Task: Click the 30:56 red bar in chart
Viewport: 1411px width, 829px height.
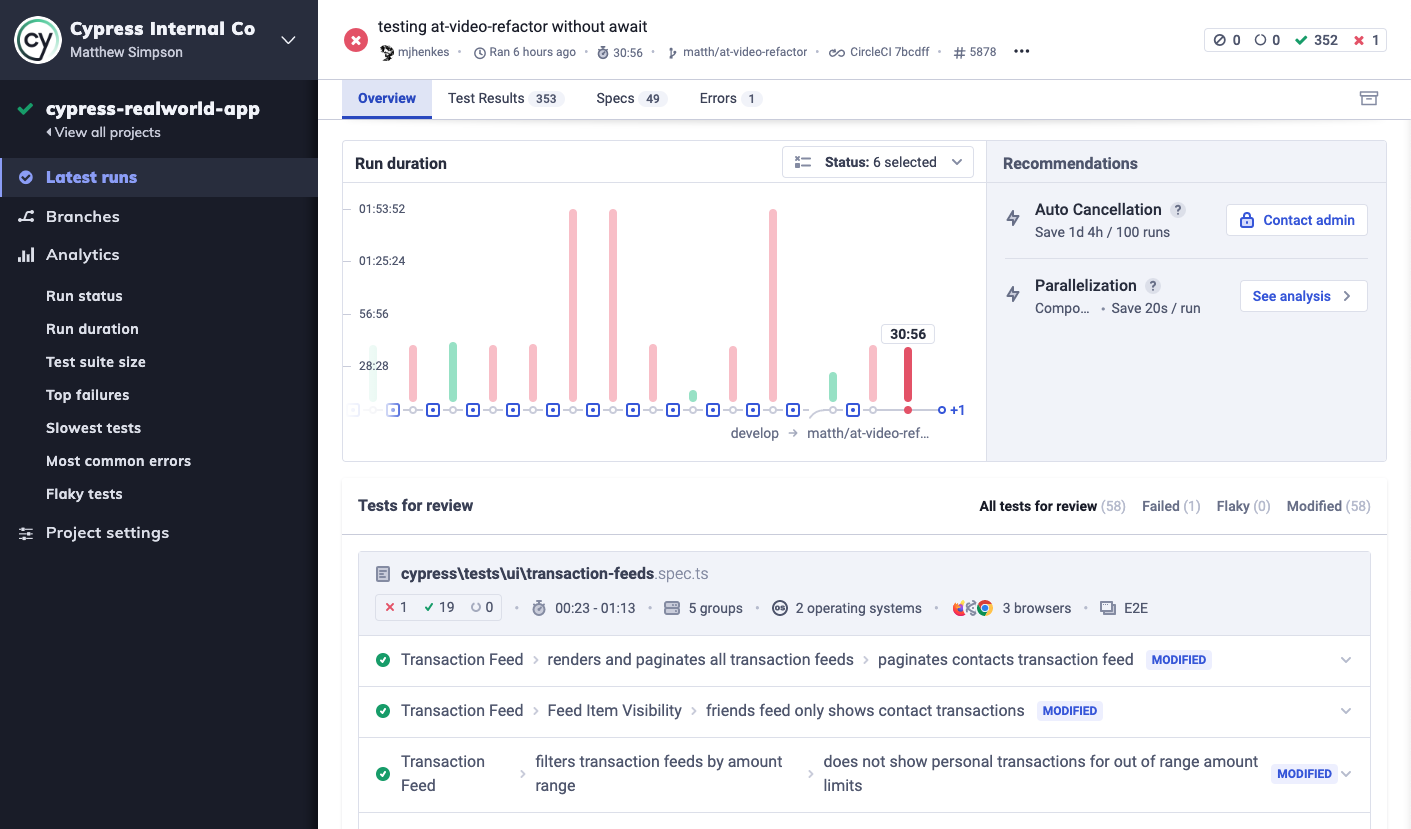Action: (x=908, y=374)
